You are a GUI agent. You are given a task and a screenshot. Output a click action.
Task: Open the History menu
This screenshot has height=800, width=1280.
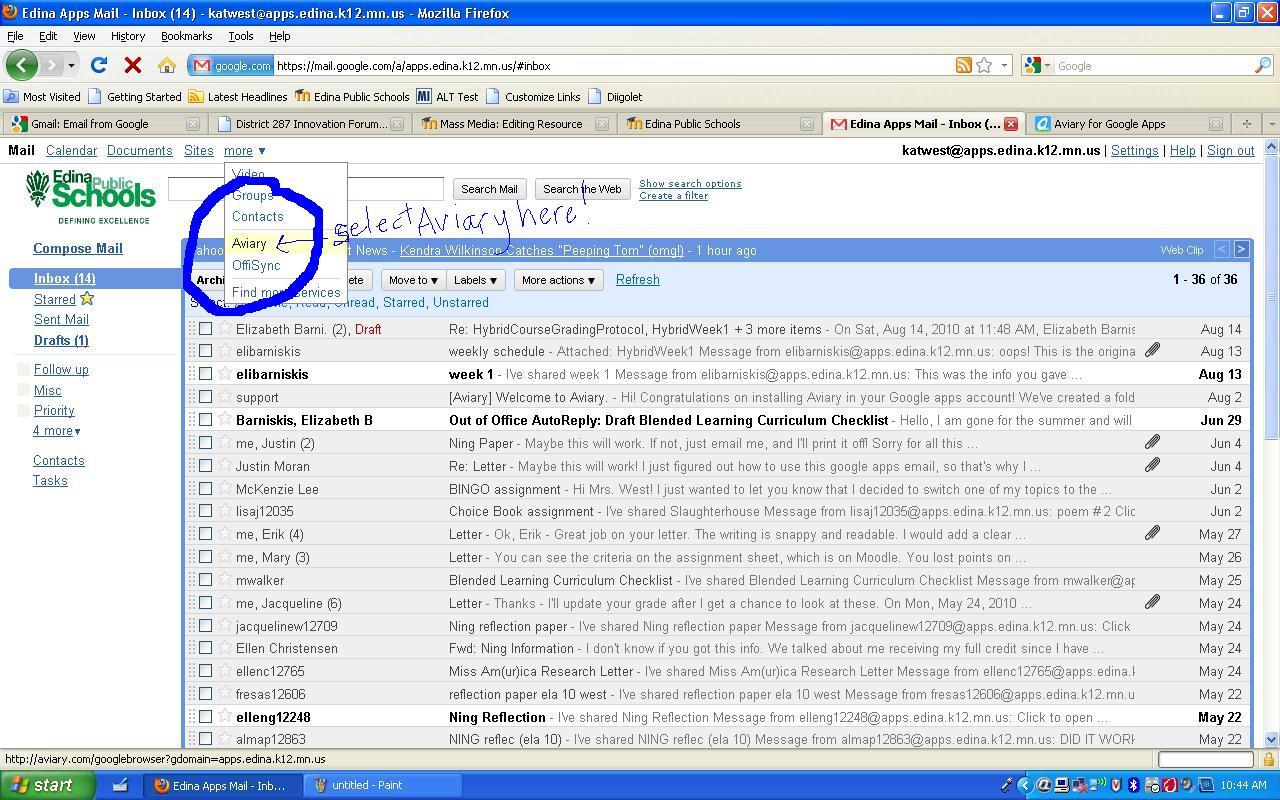128,36
